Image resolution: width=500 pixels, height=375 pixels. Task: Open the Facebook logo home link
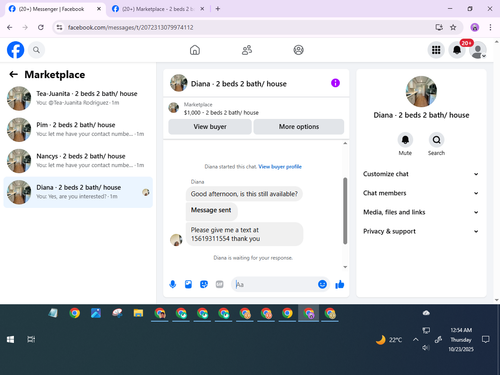[15, 50]
